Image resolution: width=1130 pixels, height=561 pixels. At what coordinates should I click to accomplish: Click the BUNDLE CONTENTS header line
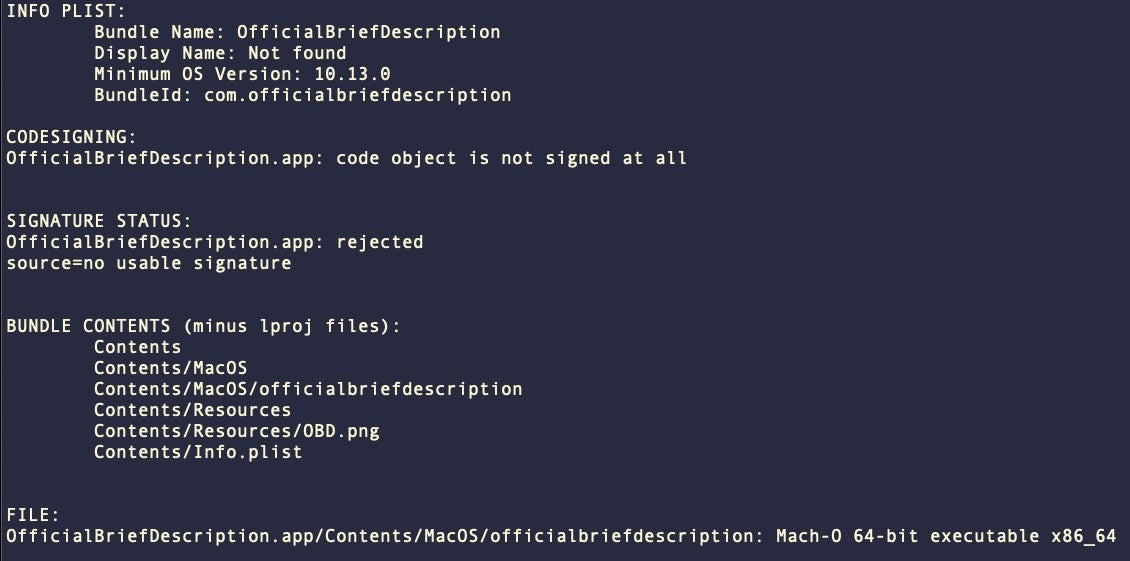203,326
